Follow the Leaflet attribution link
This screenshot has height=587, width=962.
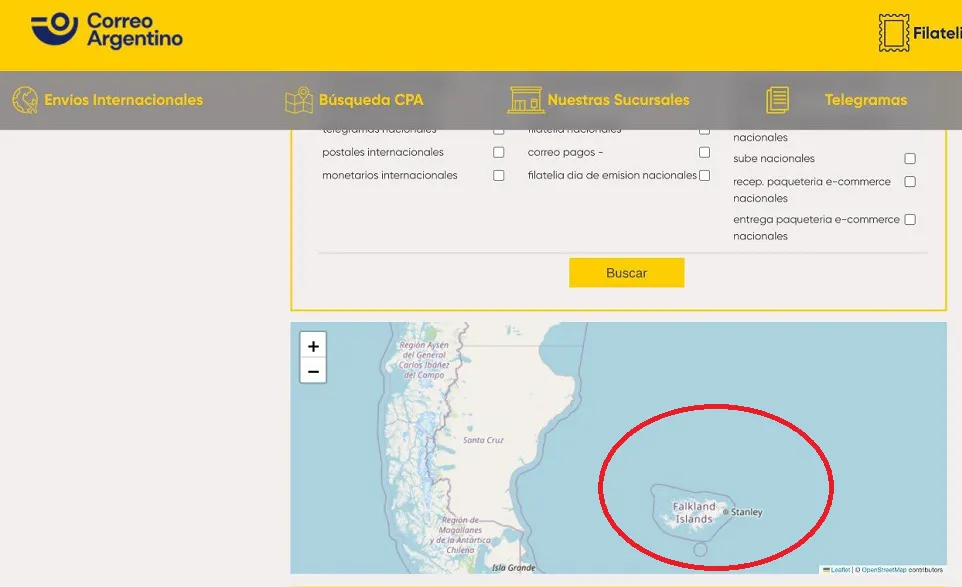pos(840,570)
